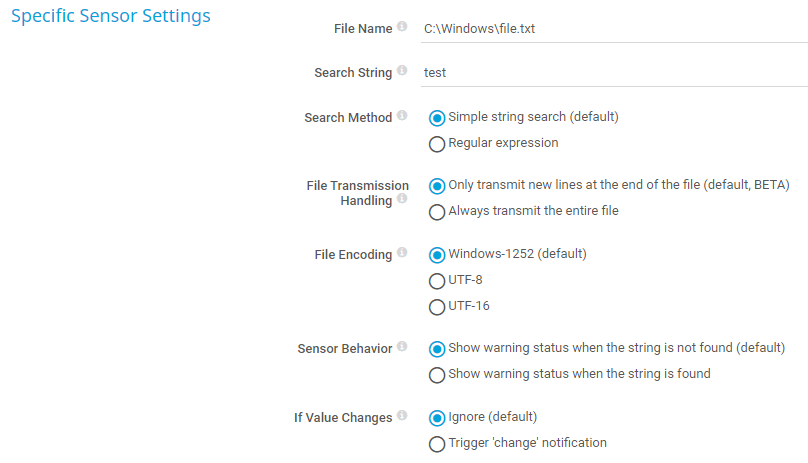Click the File Name input field

click(x=612, y=29)
